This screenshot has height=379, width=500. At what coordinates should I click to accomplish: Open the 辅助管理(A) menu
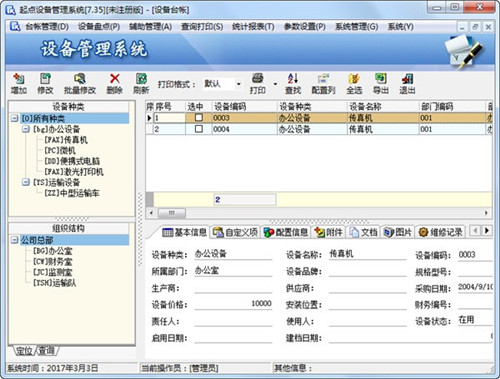click(151, 27)
